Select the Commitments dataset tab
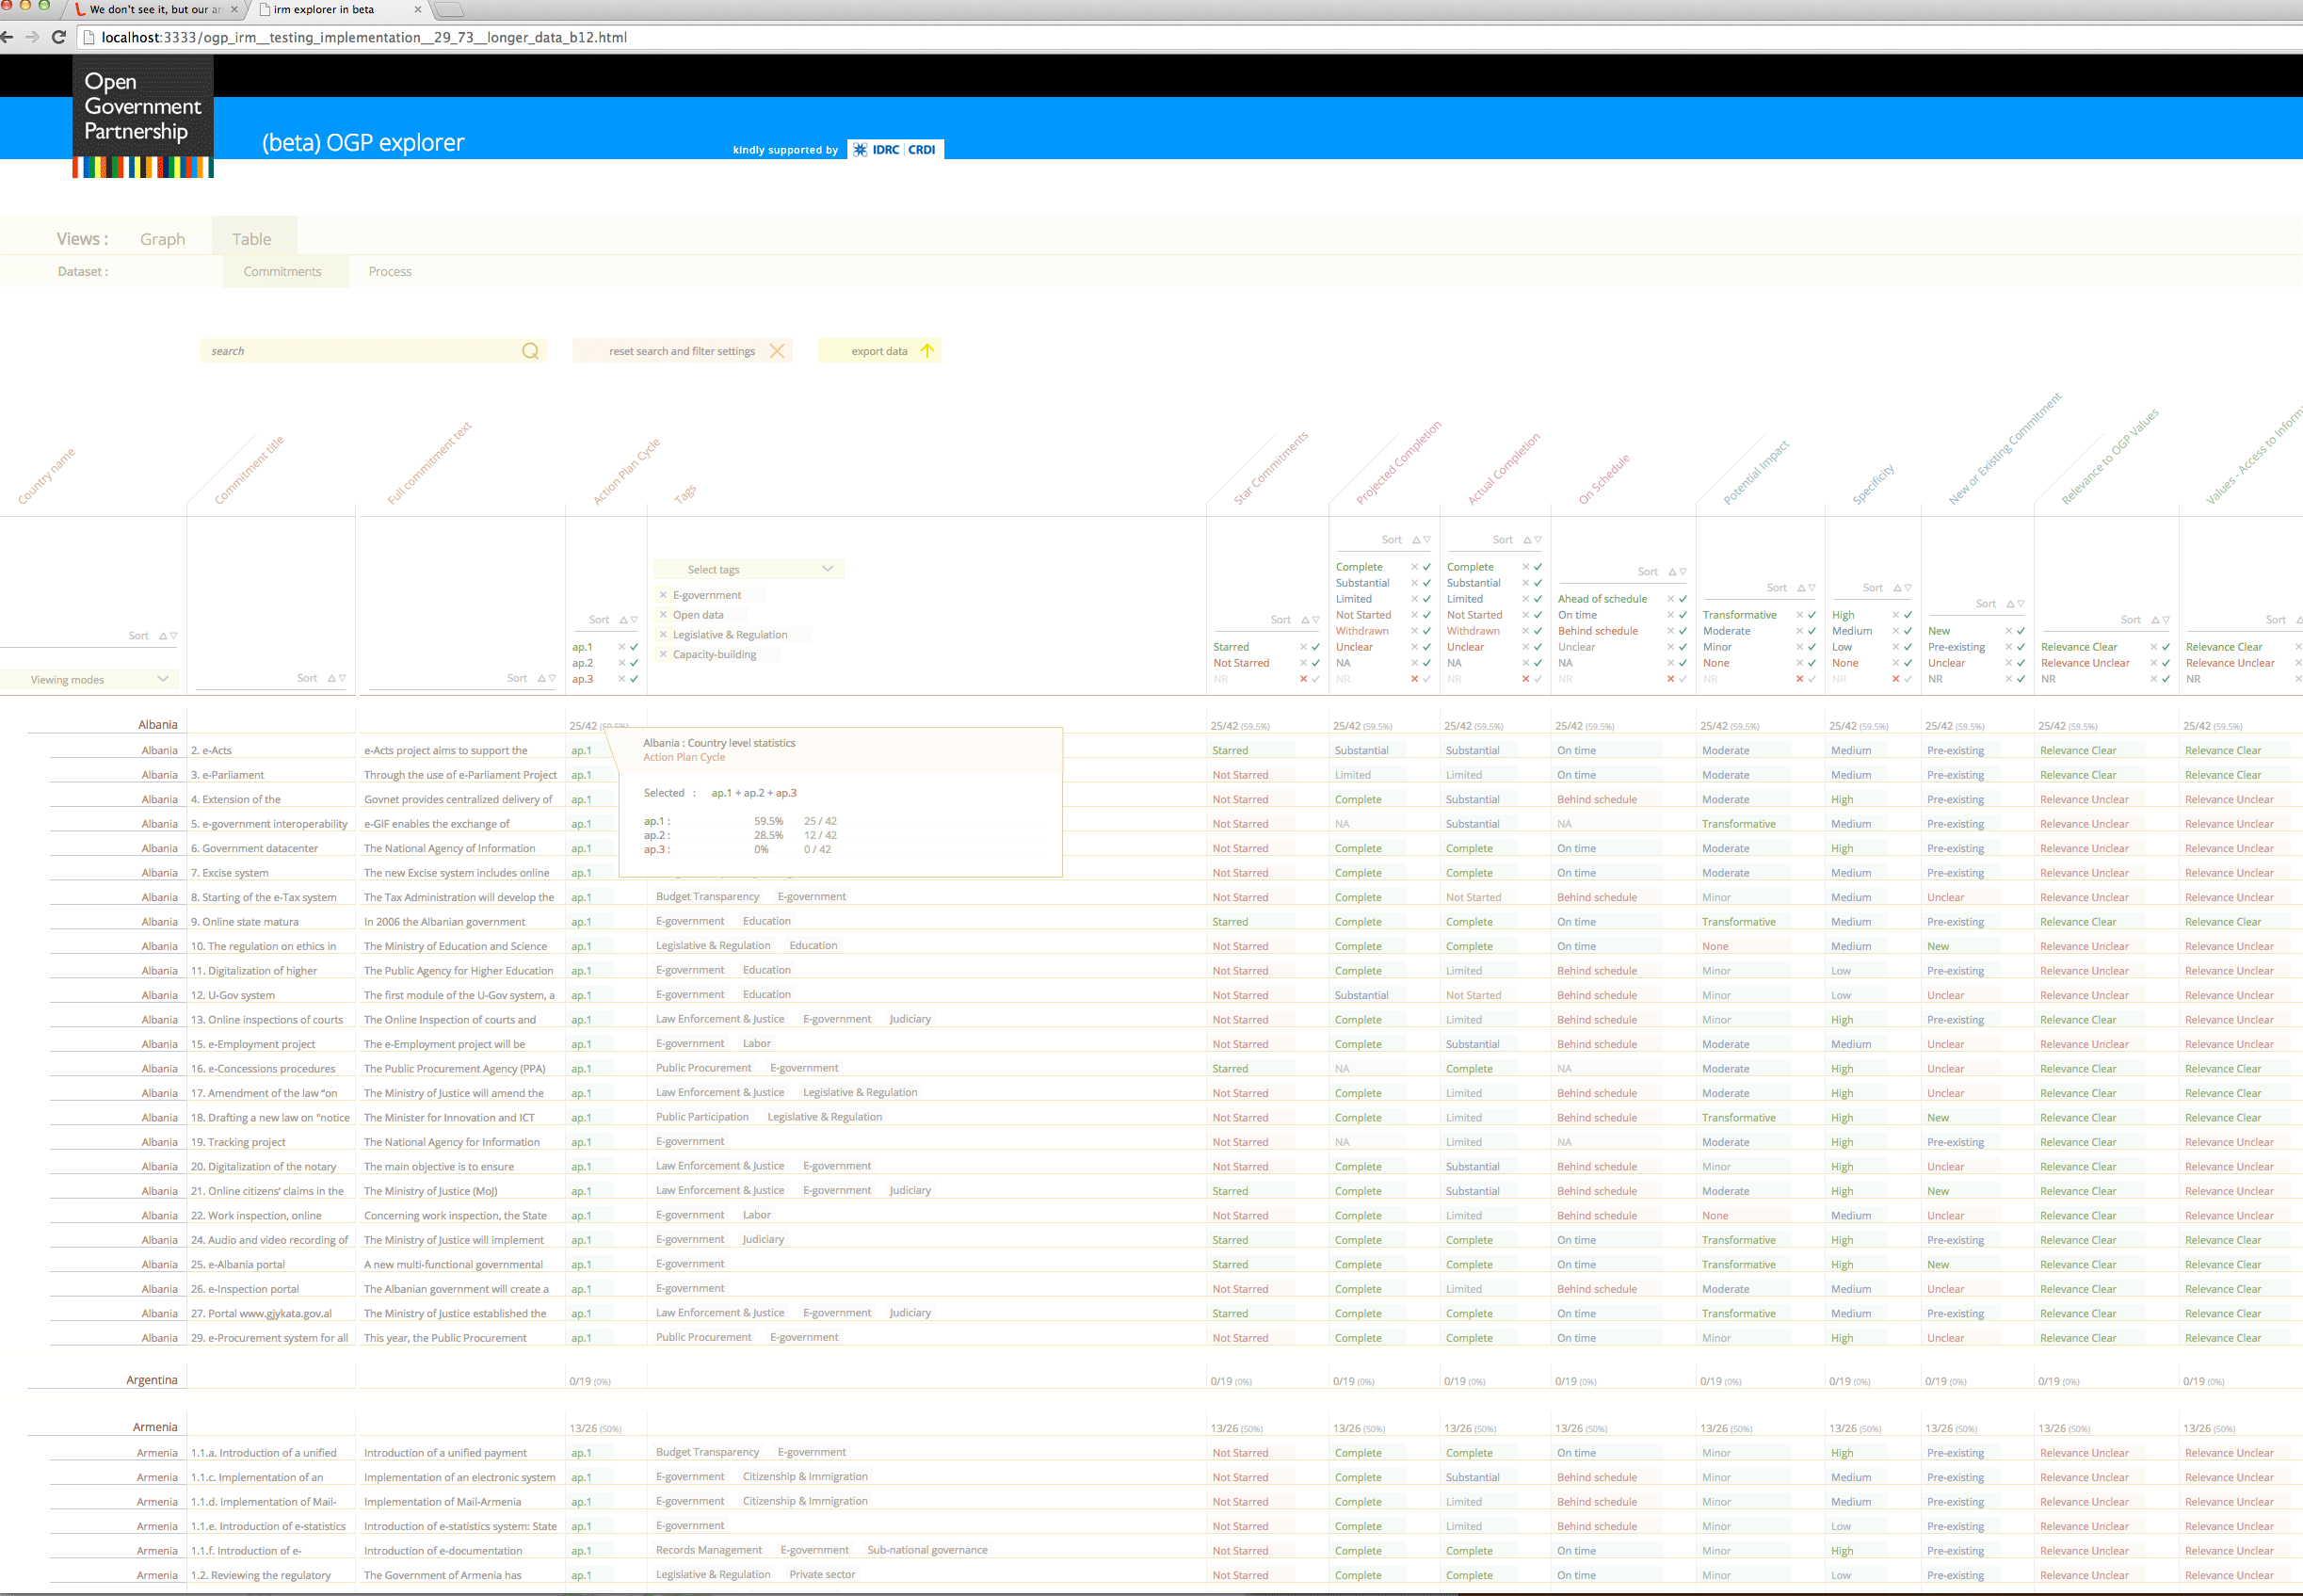2303x1596 pixels. point(283,272)
